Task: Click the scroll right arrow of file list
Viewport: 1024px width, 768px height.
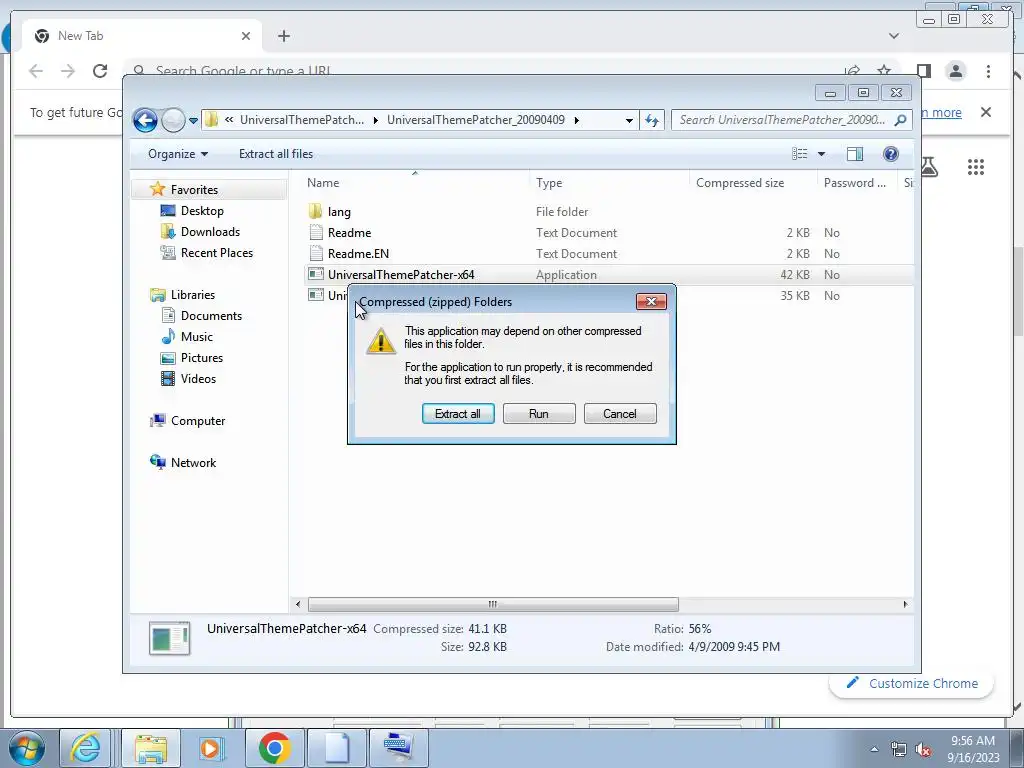Action: pos(905,604)
